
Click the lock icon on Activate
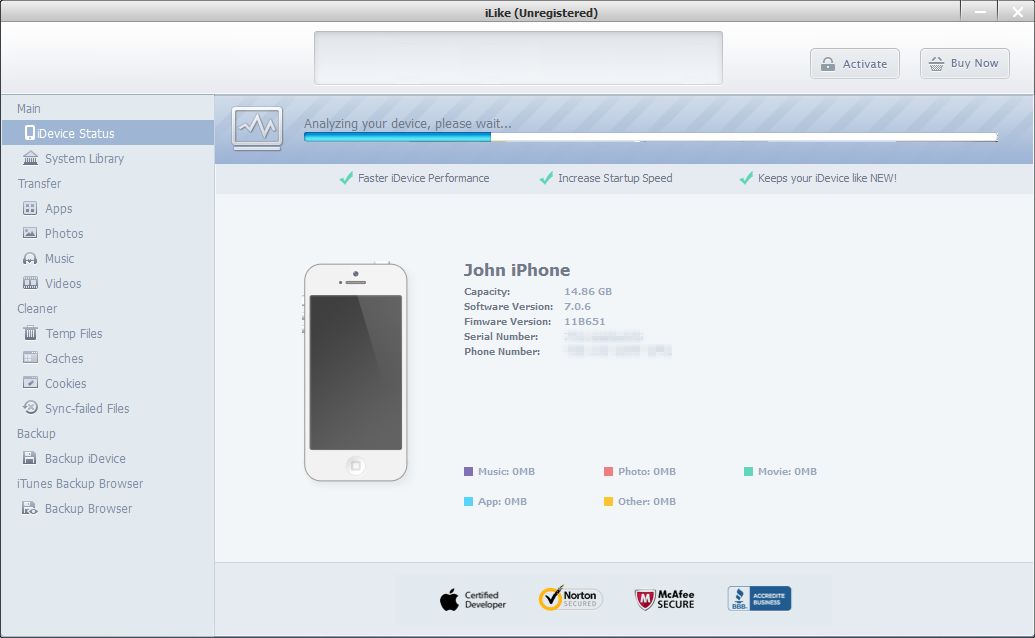tap(828, 64)
